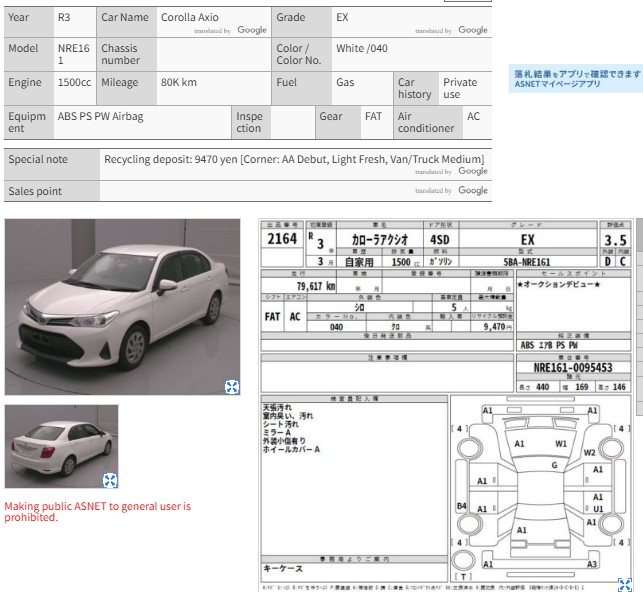This screenshot has height=592, width=643.
Task: Click Google link in Grade cell
Action: (473, 30)
